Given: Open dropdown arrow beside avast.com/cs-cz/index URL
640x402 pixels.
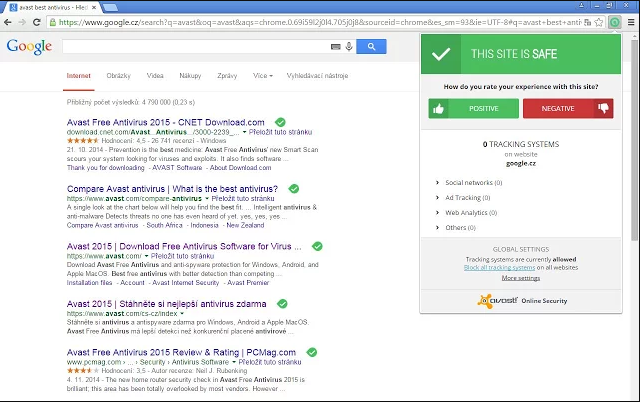Looking at the screenshot, I should pos(182,314).
